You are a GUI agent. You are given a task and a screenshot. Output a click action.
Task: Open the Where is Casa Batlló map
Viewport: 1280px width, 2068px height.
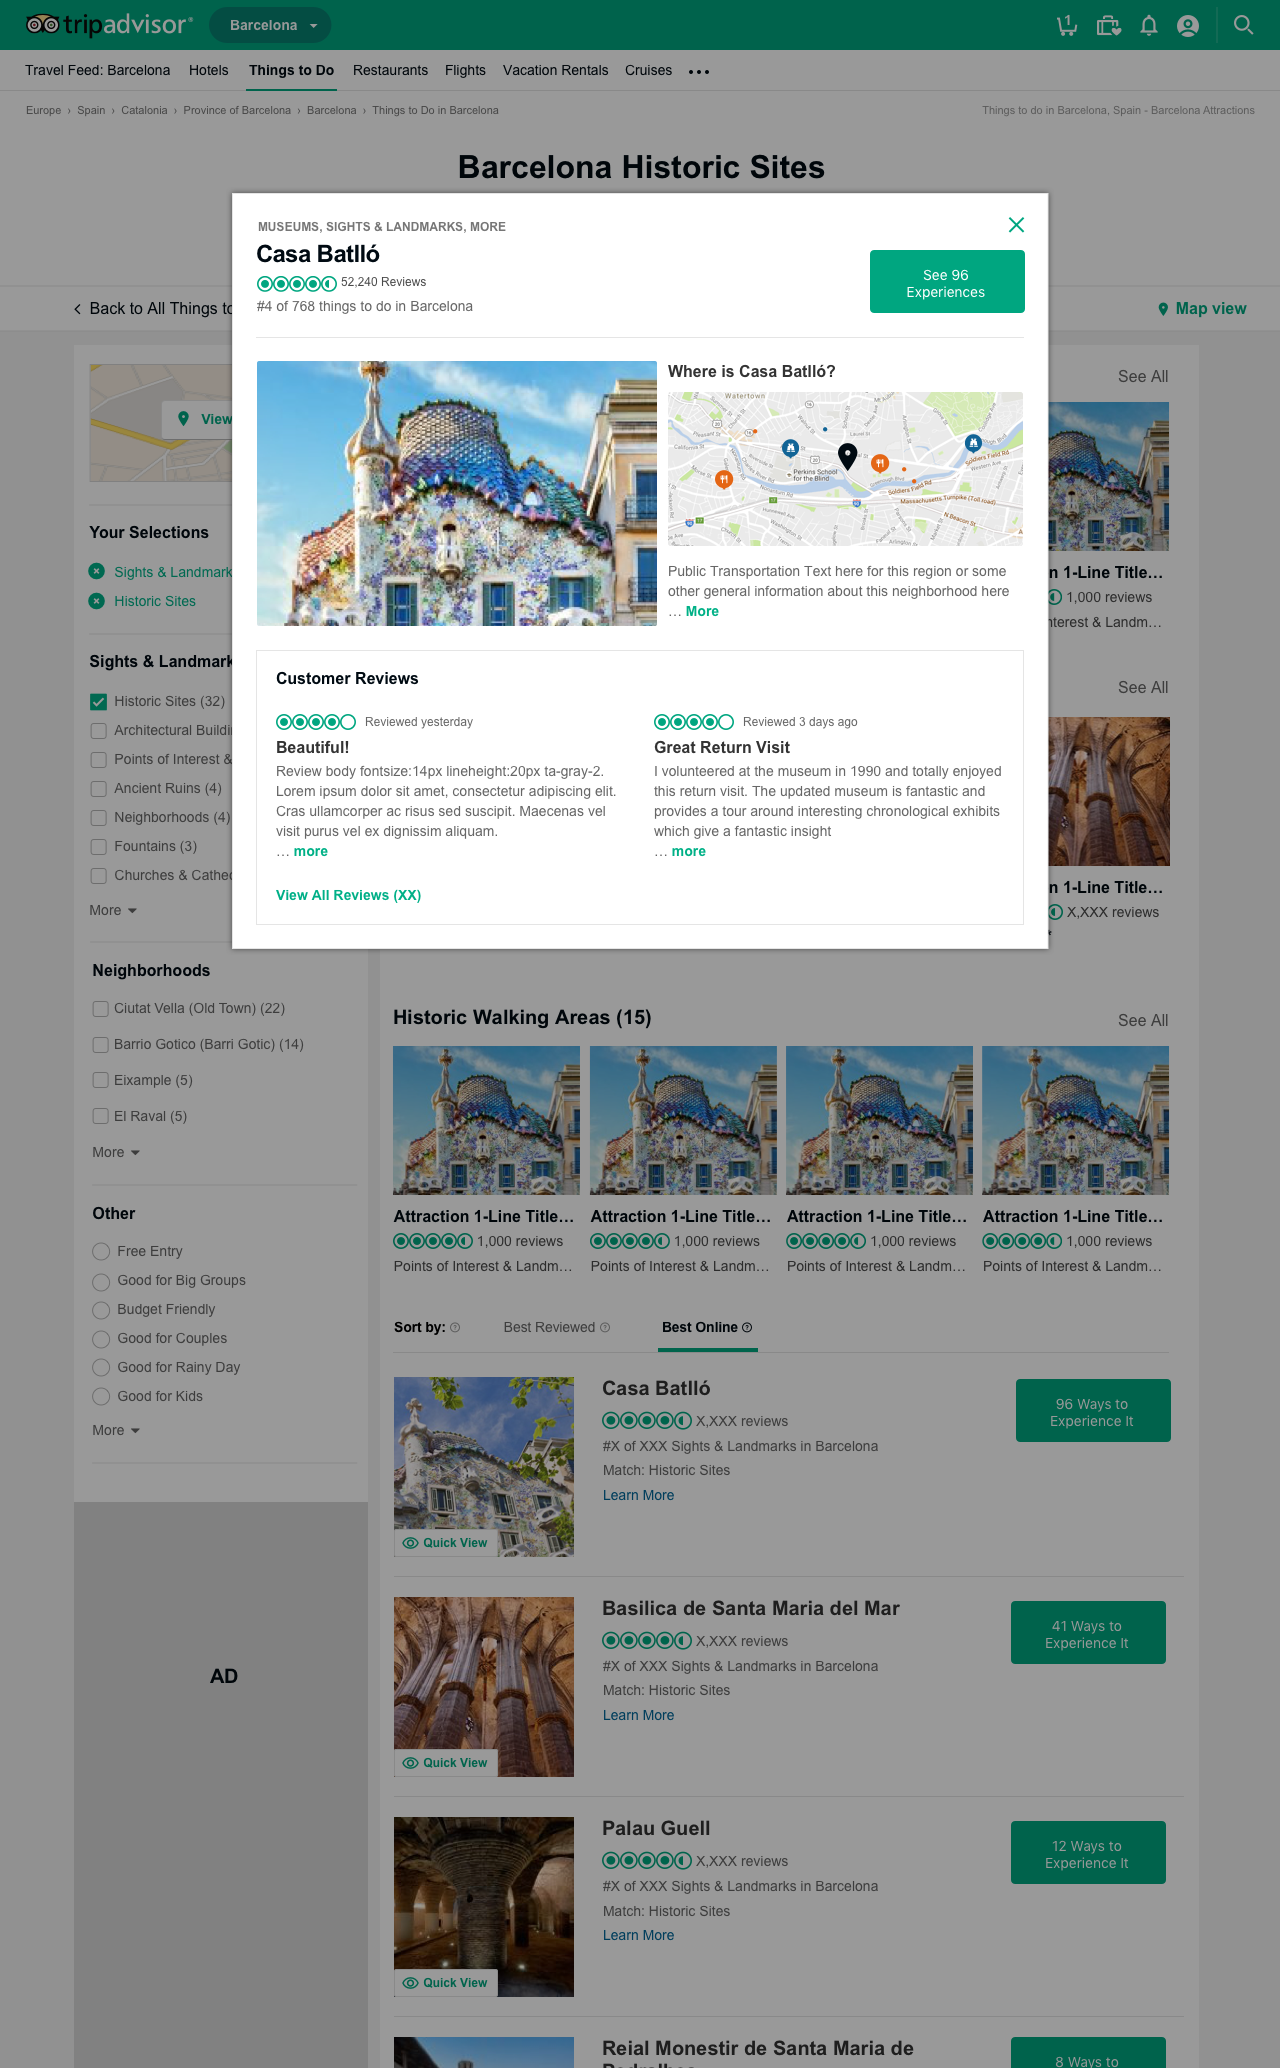845,469
